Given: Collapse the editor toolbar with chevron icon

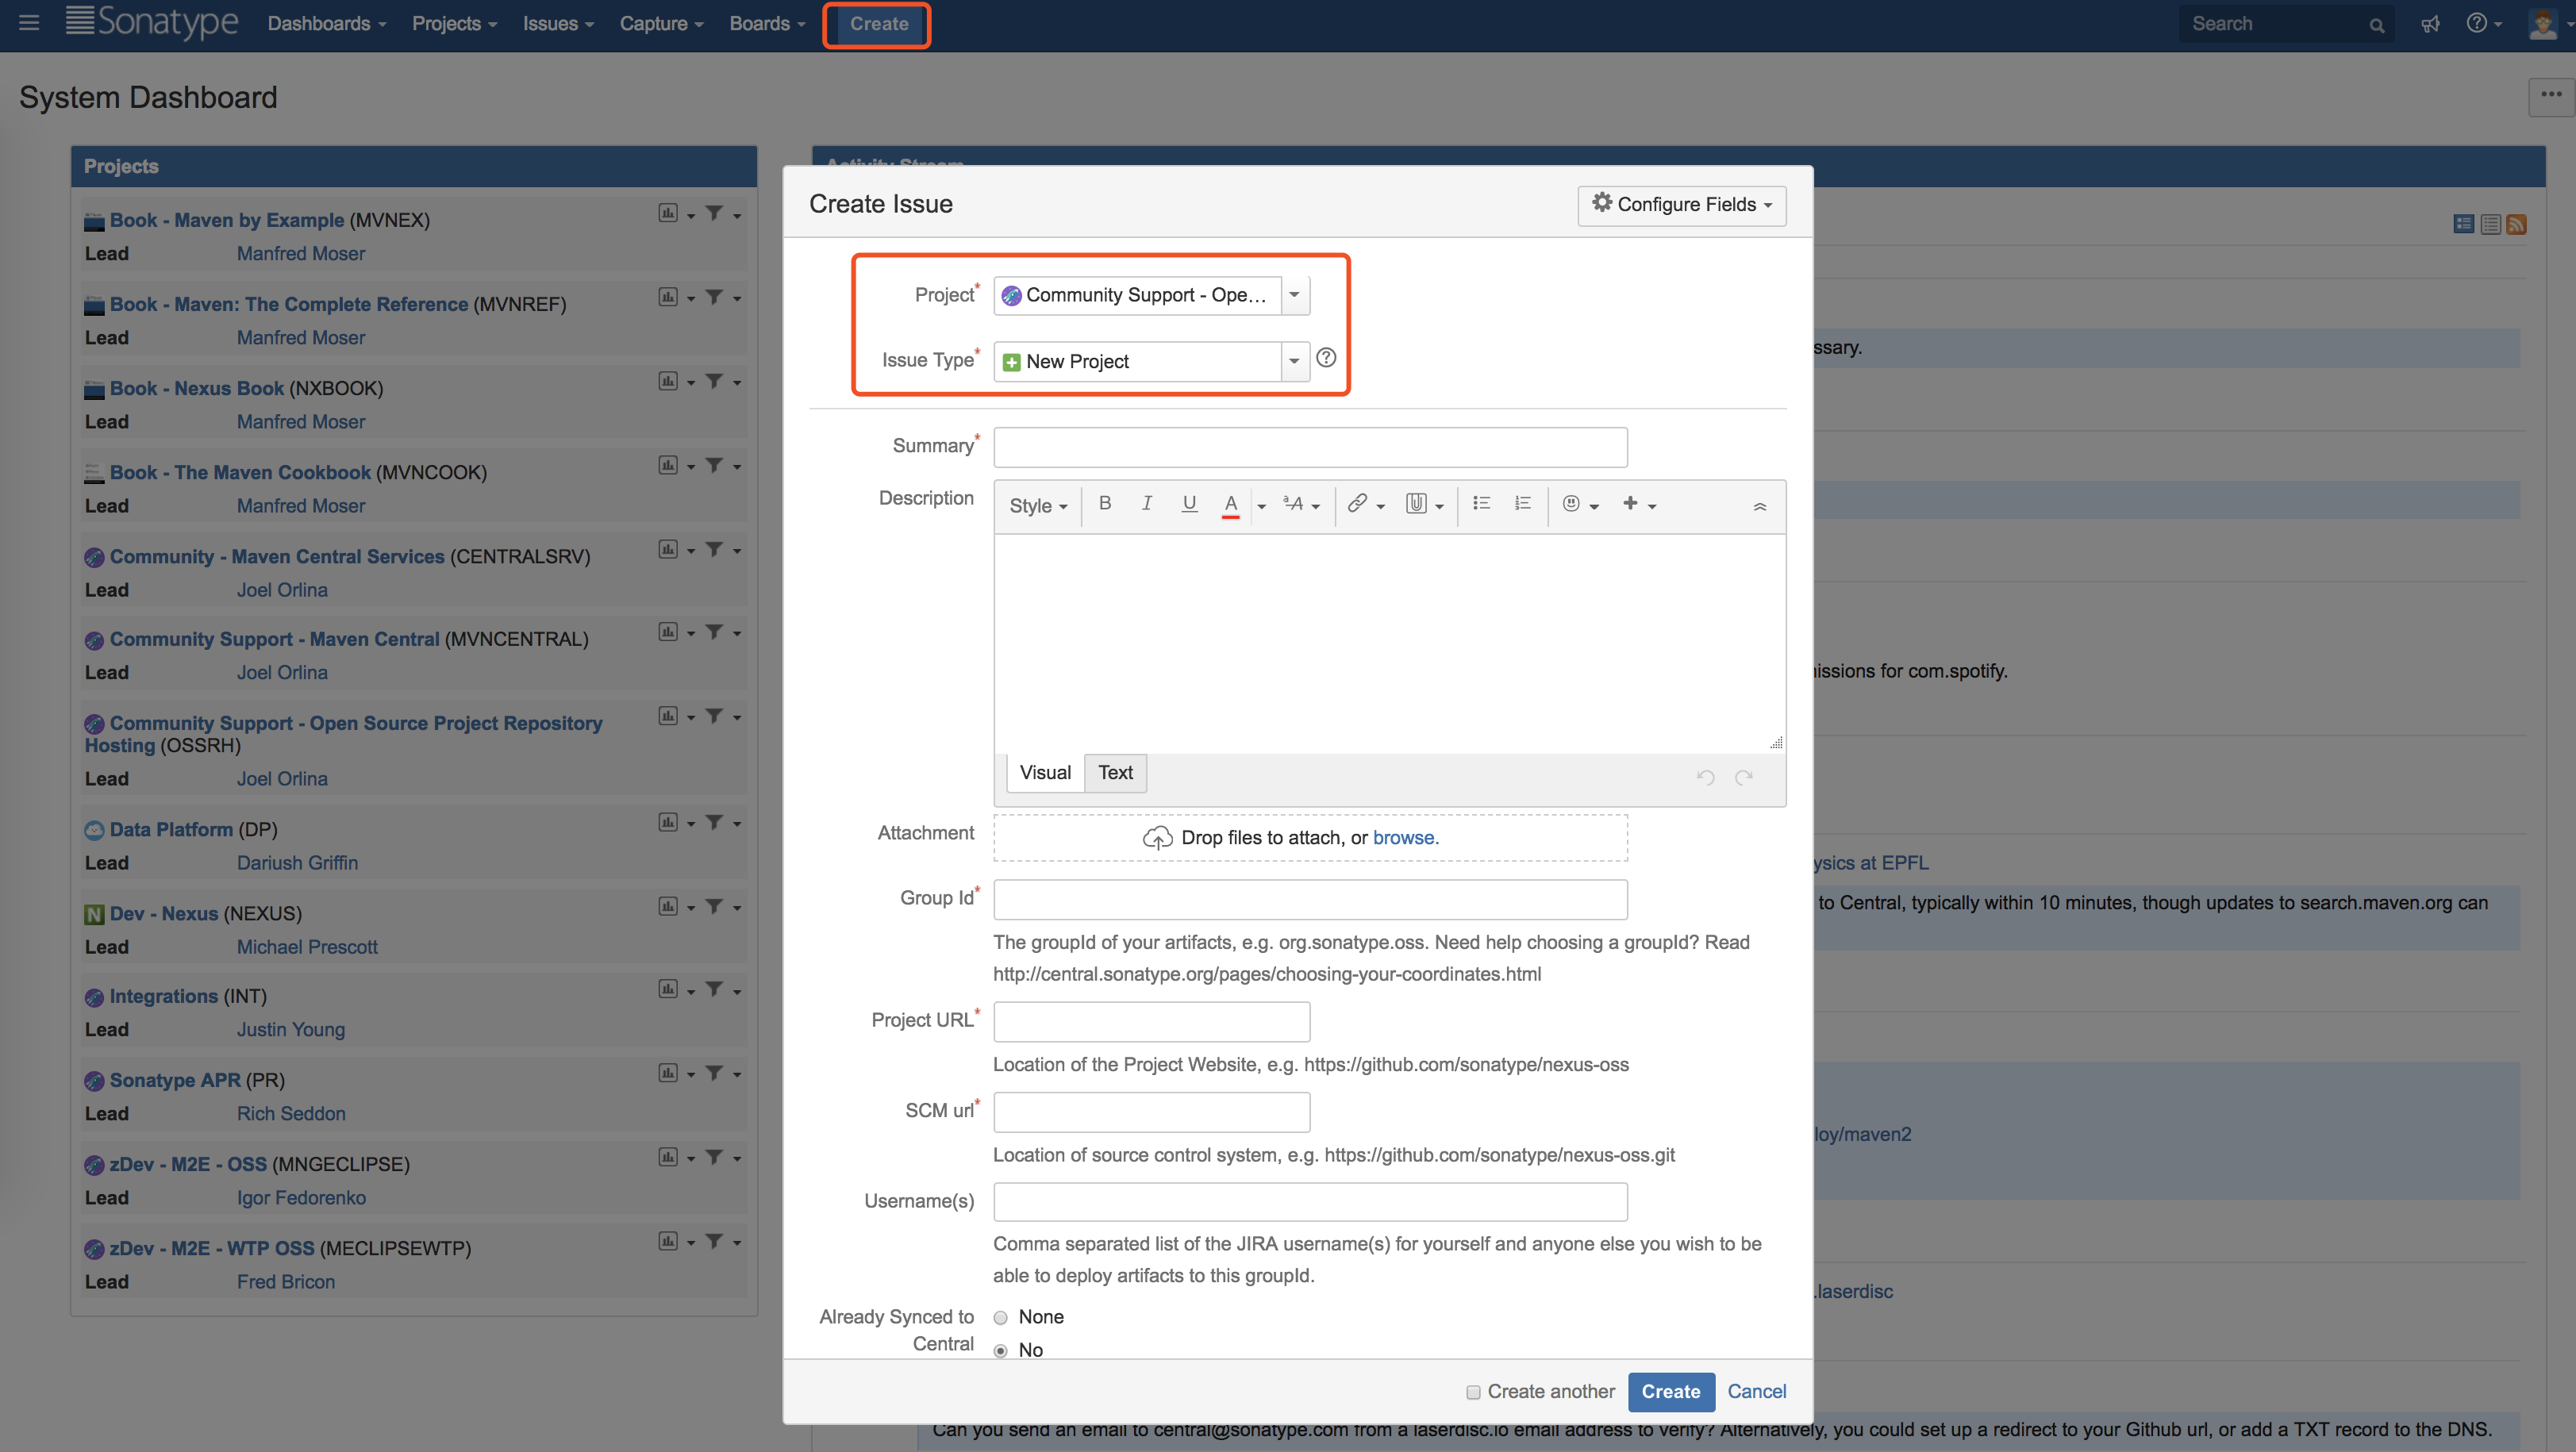Looking at the screenshot, I should 1760,507.
